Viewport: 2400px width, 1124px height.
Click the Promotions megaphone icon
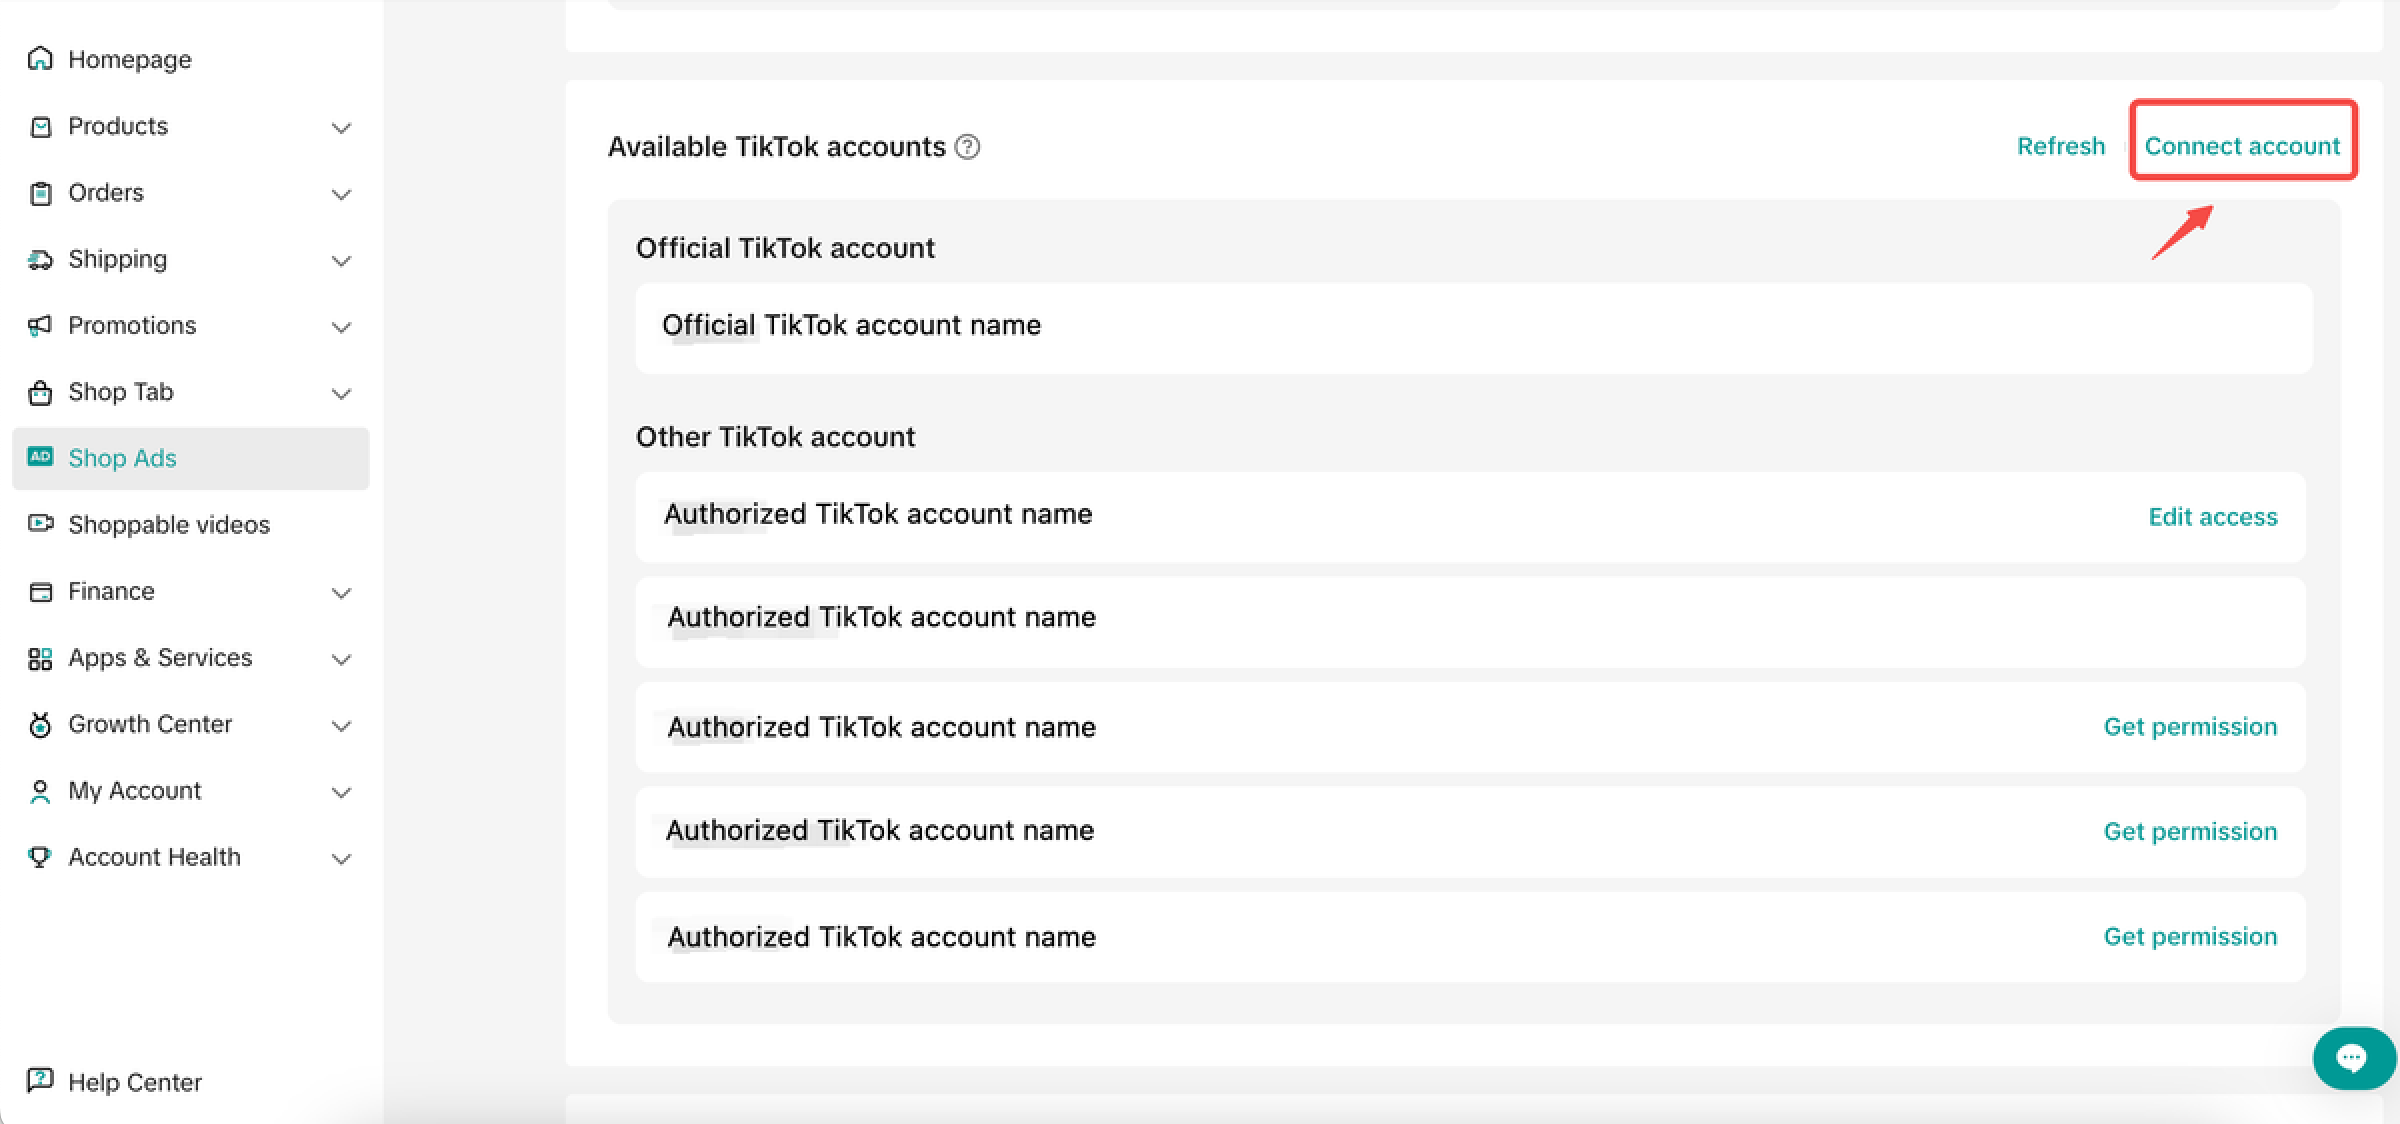coord(40,326)
